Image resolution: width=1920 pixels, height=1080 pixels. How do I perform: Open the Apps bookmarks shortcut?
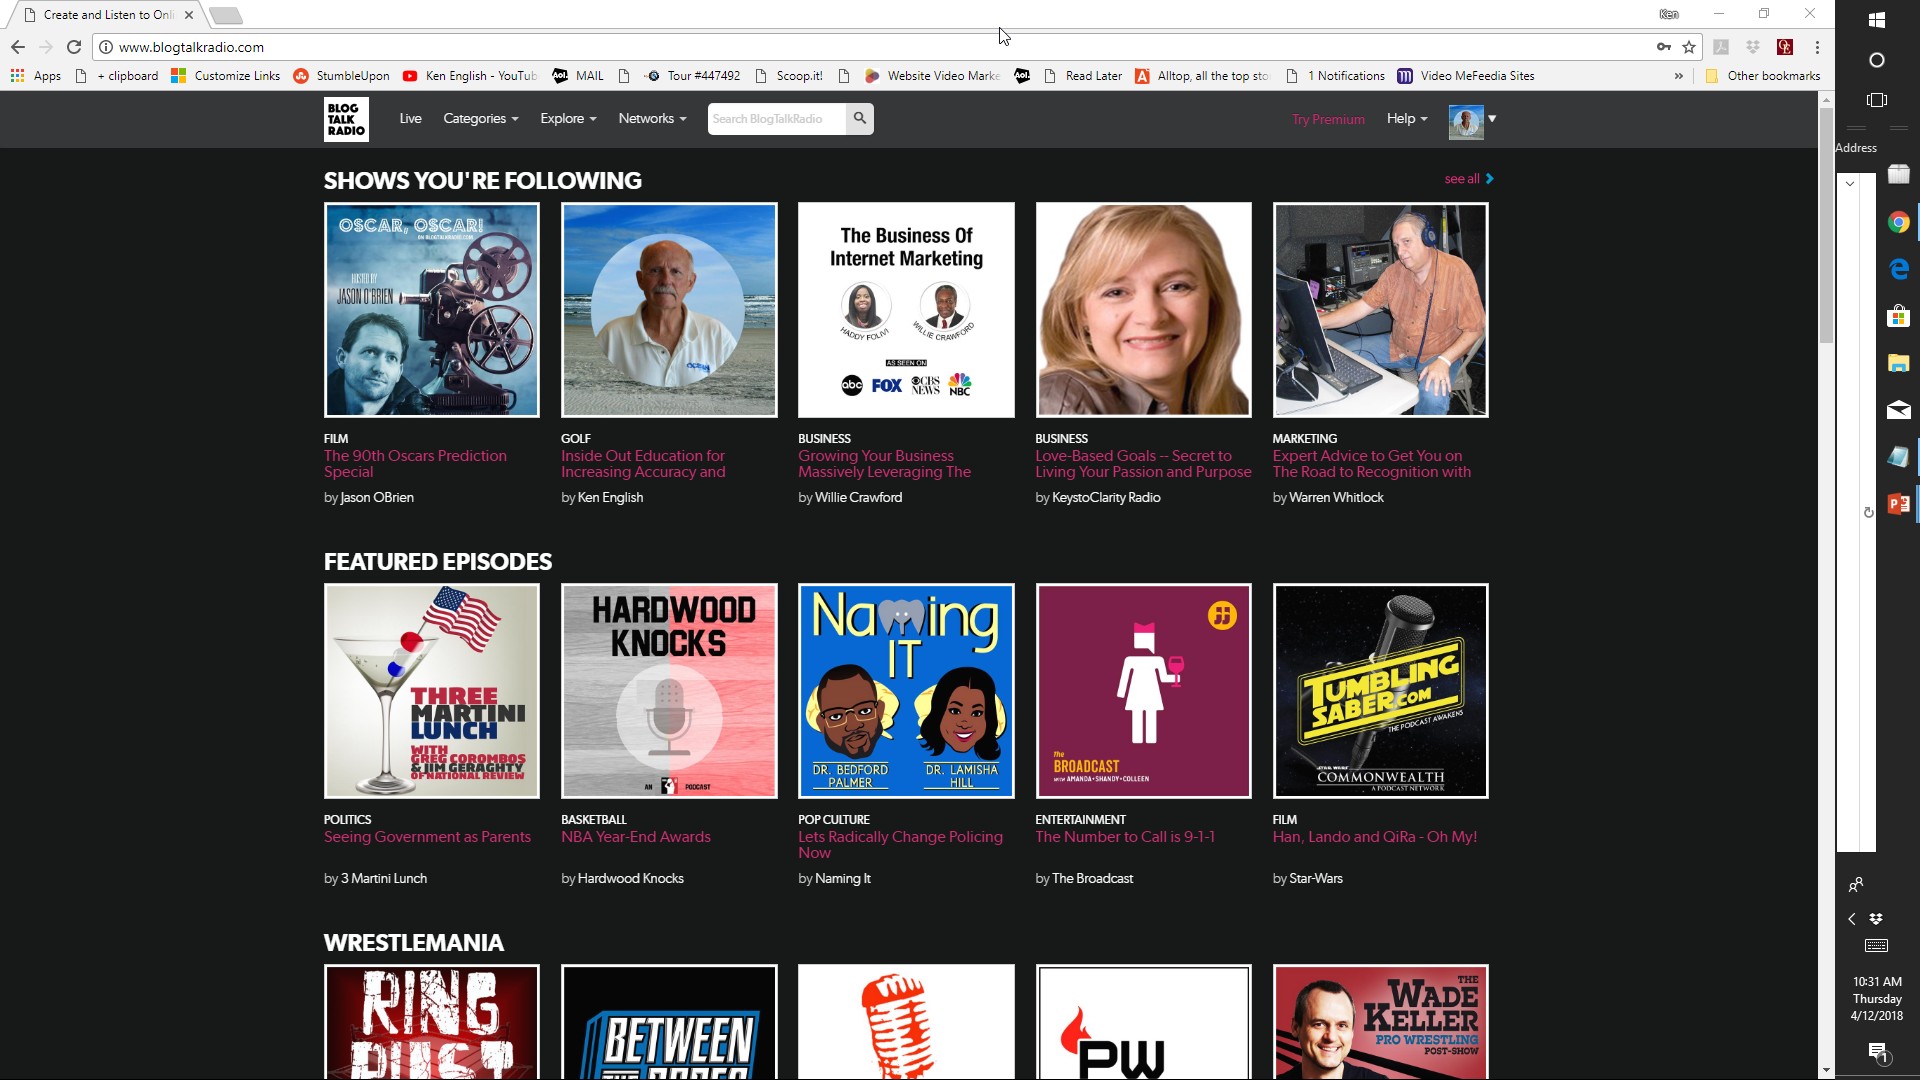(36, 76)
